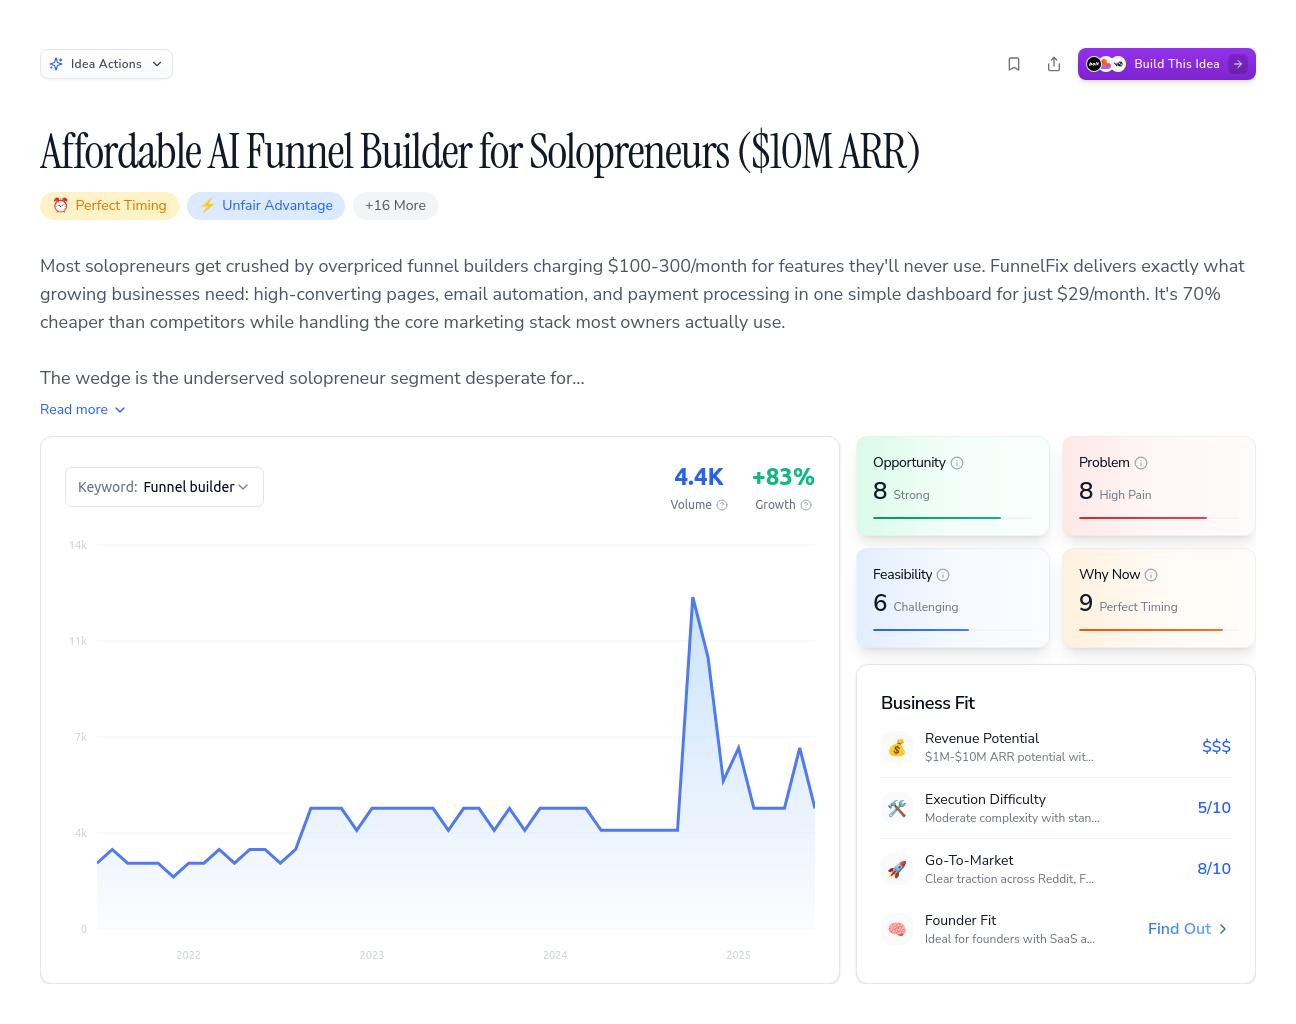Click the $$$ revenue rating

1216,747
